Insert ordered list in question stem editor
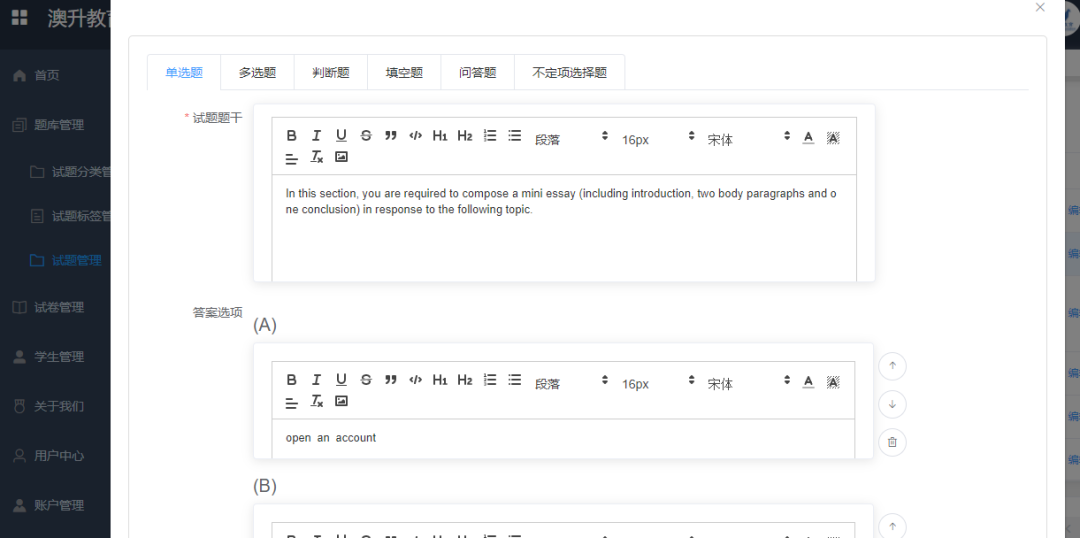Image resolution: width=1080 pixels, height=538 pixels. point(490,136)
